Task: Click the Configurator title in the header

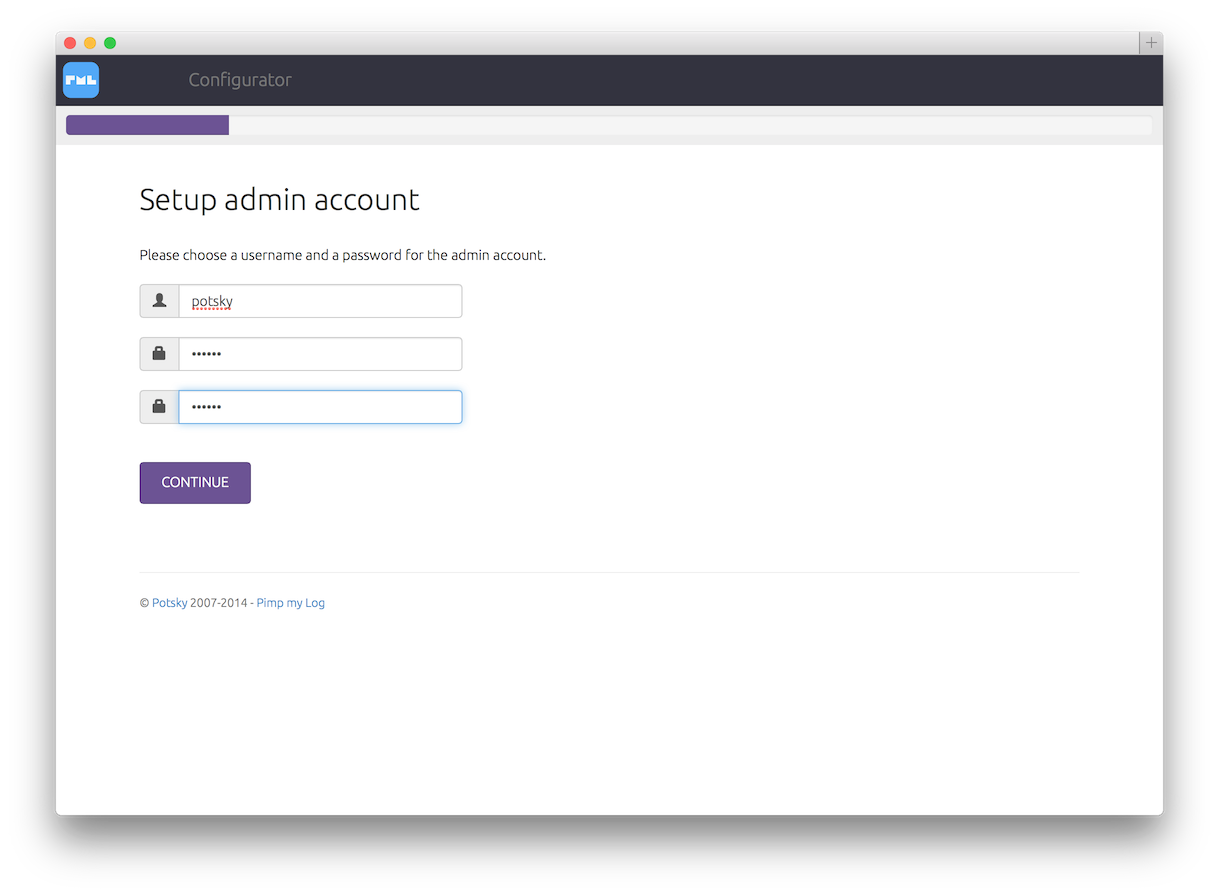Action: tap(240, 80)
